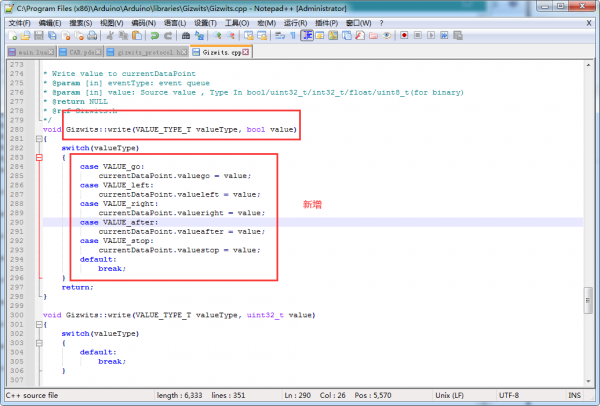Screen dimensions: 600x406
Task: Click the Save All toolbar icon
Action: (52, 36)
